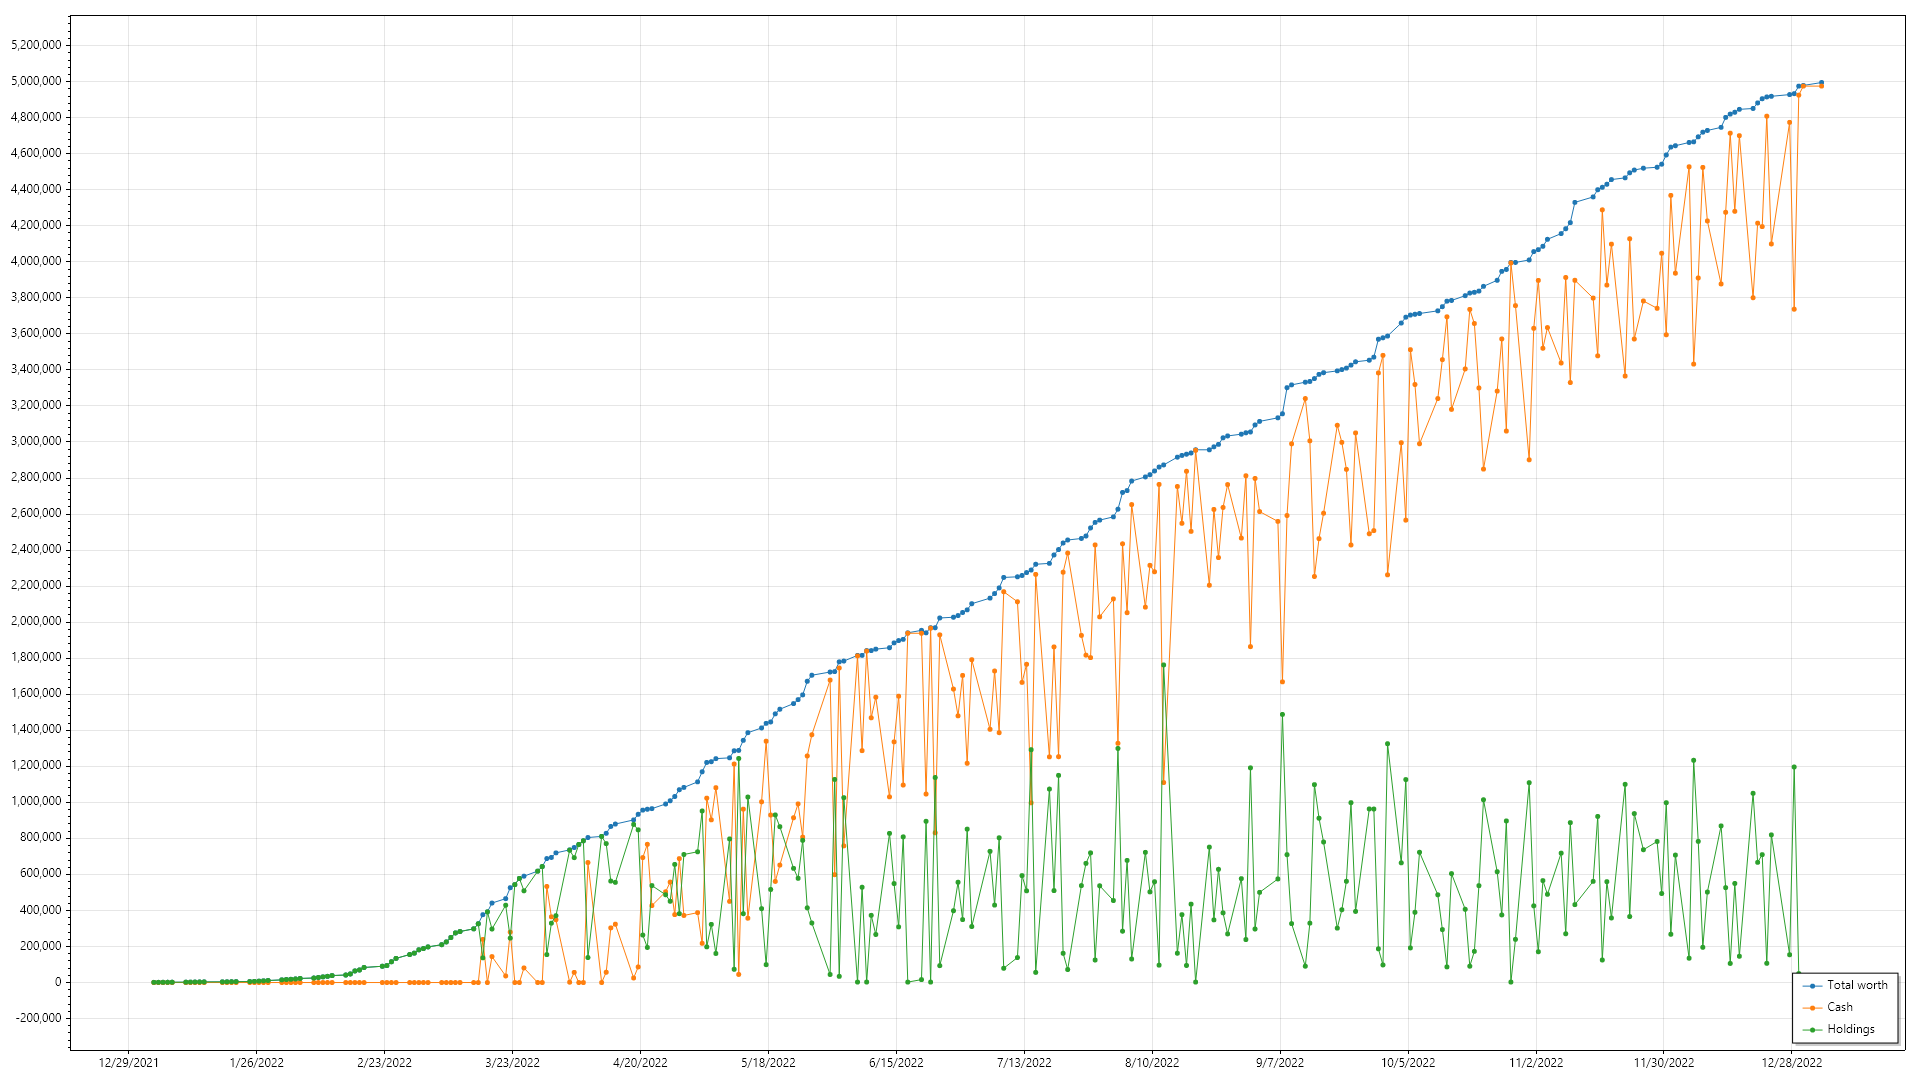The height and width of the screenshot is (1080, 1920).
Task: Click the orange Cash legend marker
Action: click(x=1813, y=1008)
